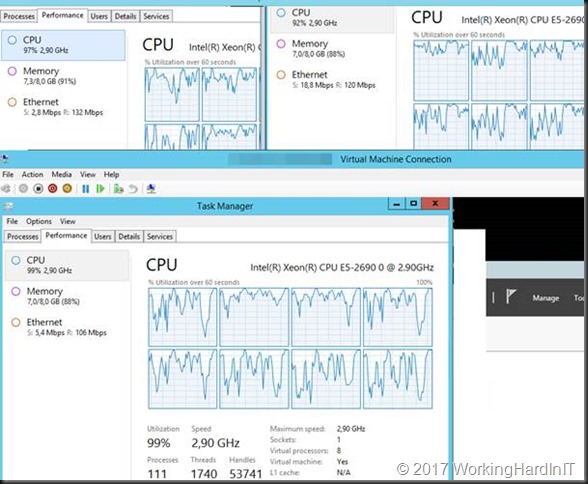The width and height of the screenshot is (588, 484).
Task: Open the Manage menu in Server Manager
Action: point(546,298)
